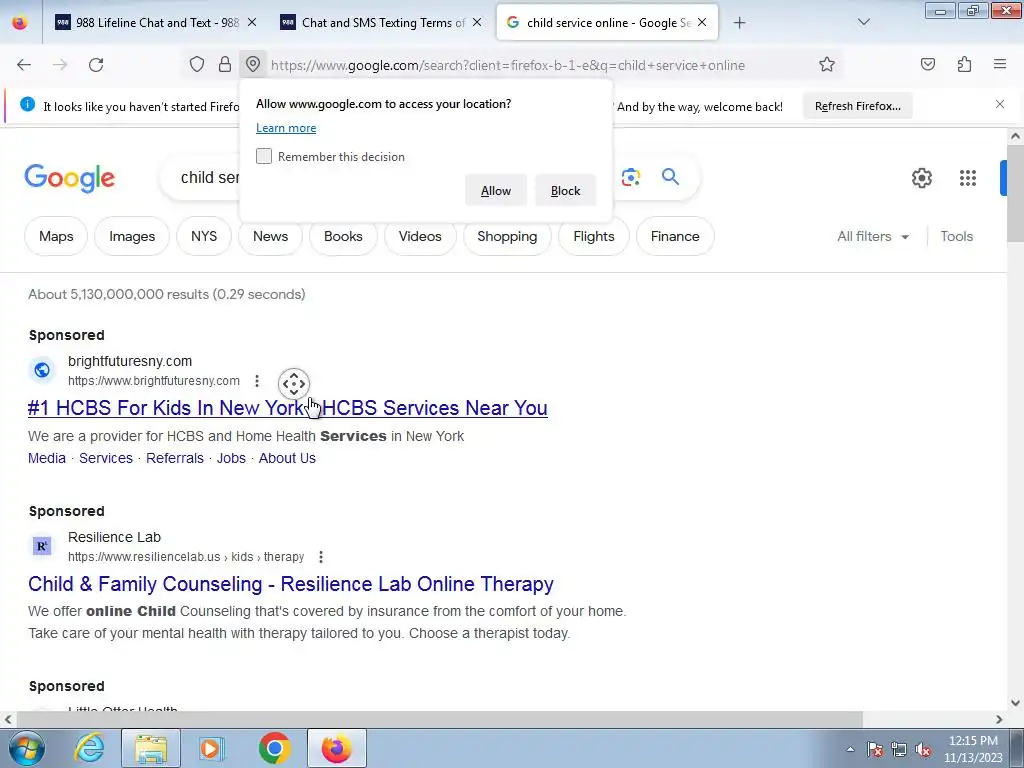Click the Google search magnifier icon
The height and width of the screenshot is (768, 1024).
coord(670,176)
